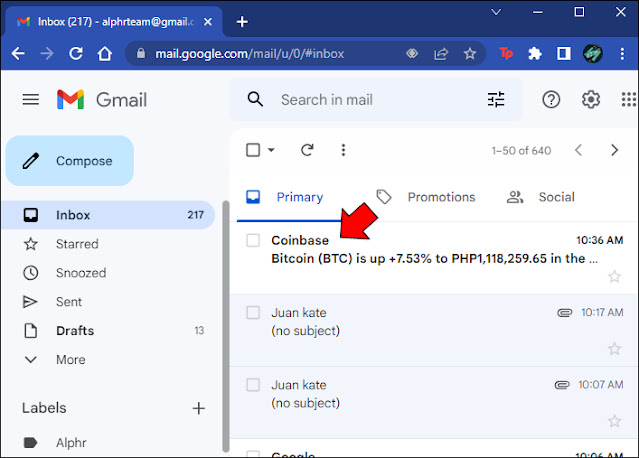The width and height of the screenshot is (639, 458).
Task: Star the 10:17 AM Juan kate email
Action: click(x=614, y=349)
